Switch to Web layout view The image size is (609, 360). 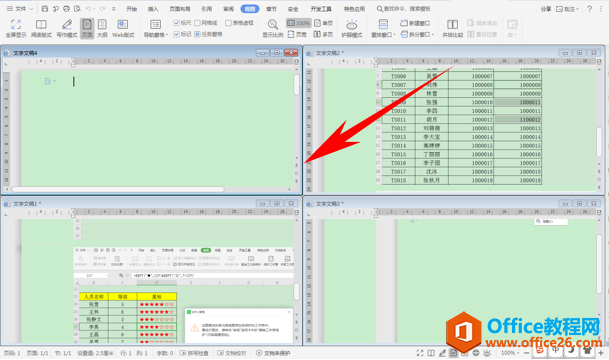(x=123, y=28)
